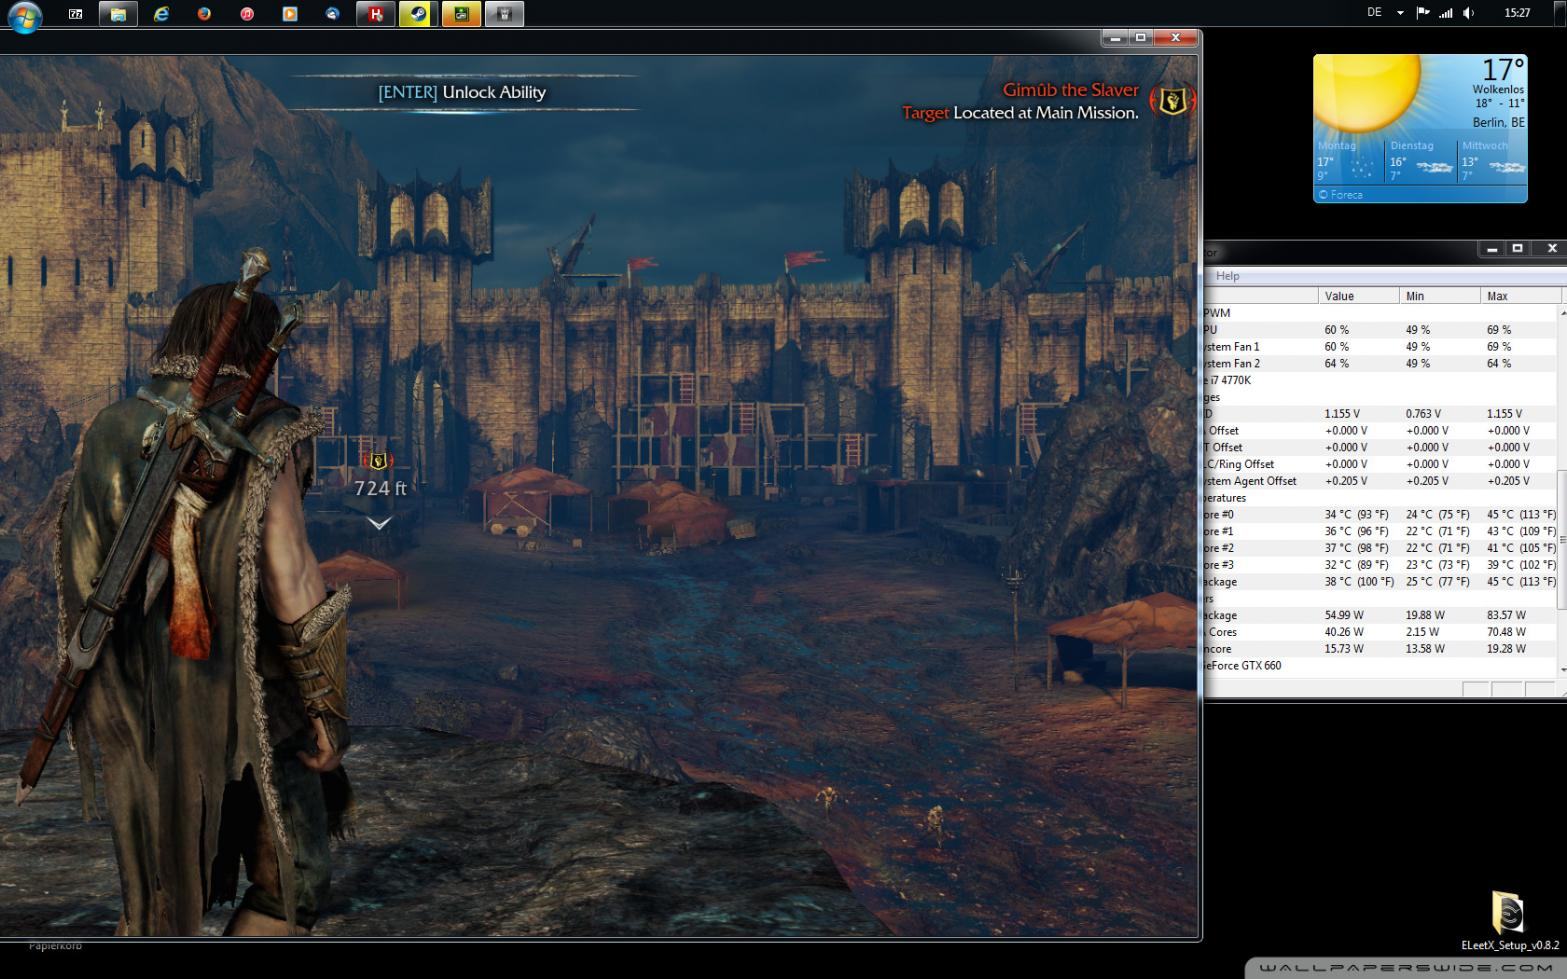Click the 15.73 W uncore power value

tap(1342, 649)
